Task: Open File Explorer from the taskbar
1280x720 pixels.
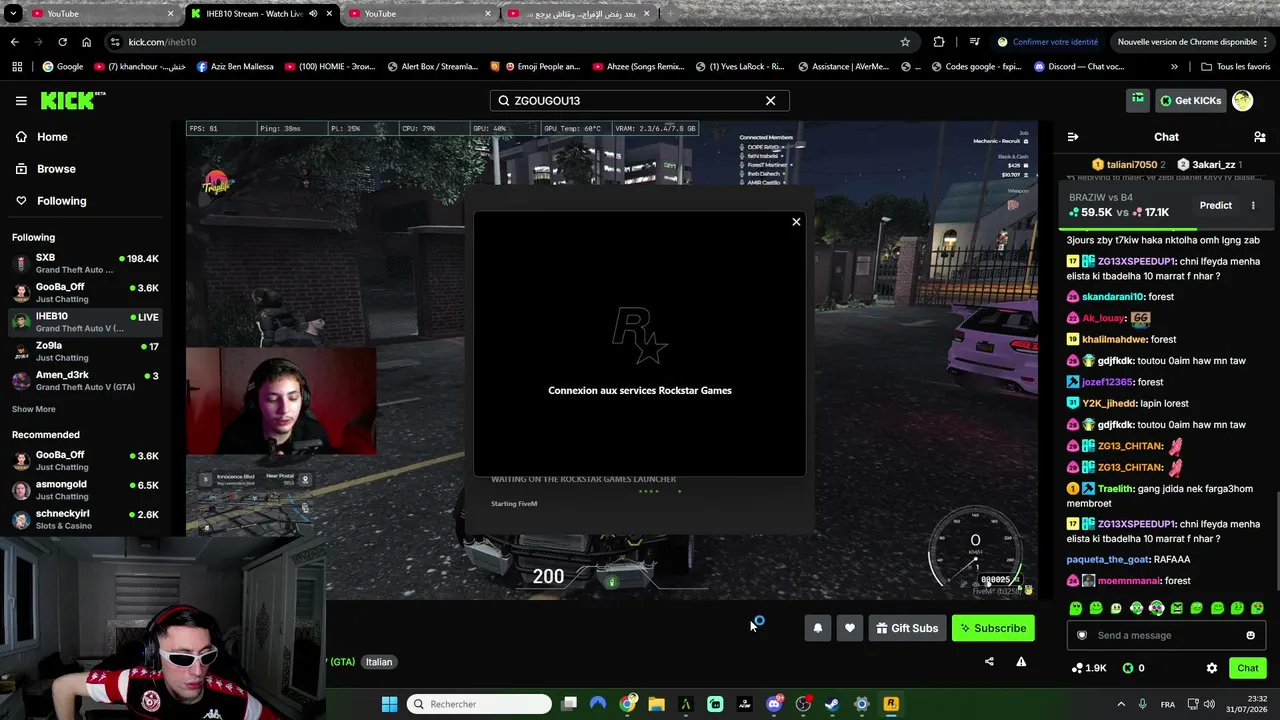Action: (x=656, y=704)
